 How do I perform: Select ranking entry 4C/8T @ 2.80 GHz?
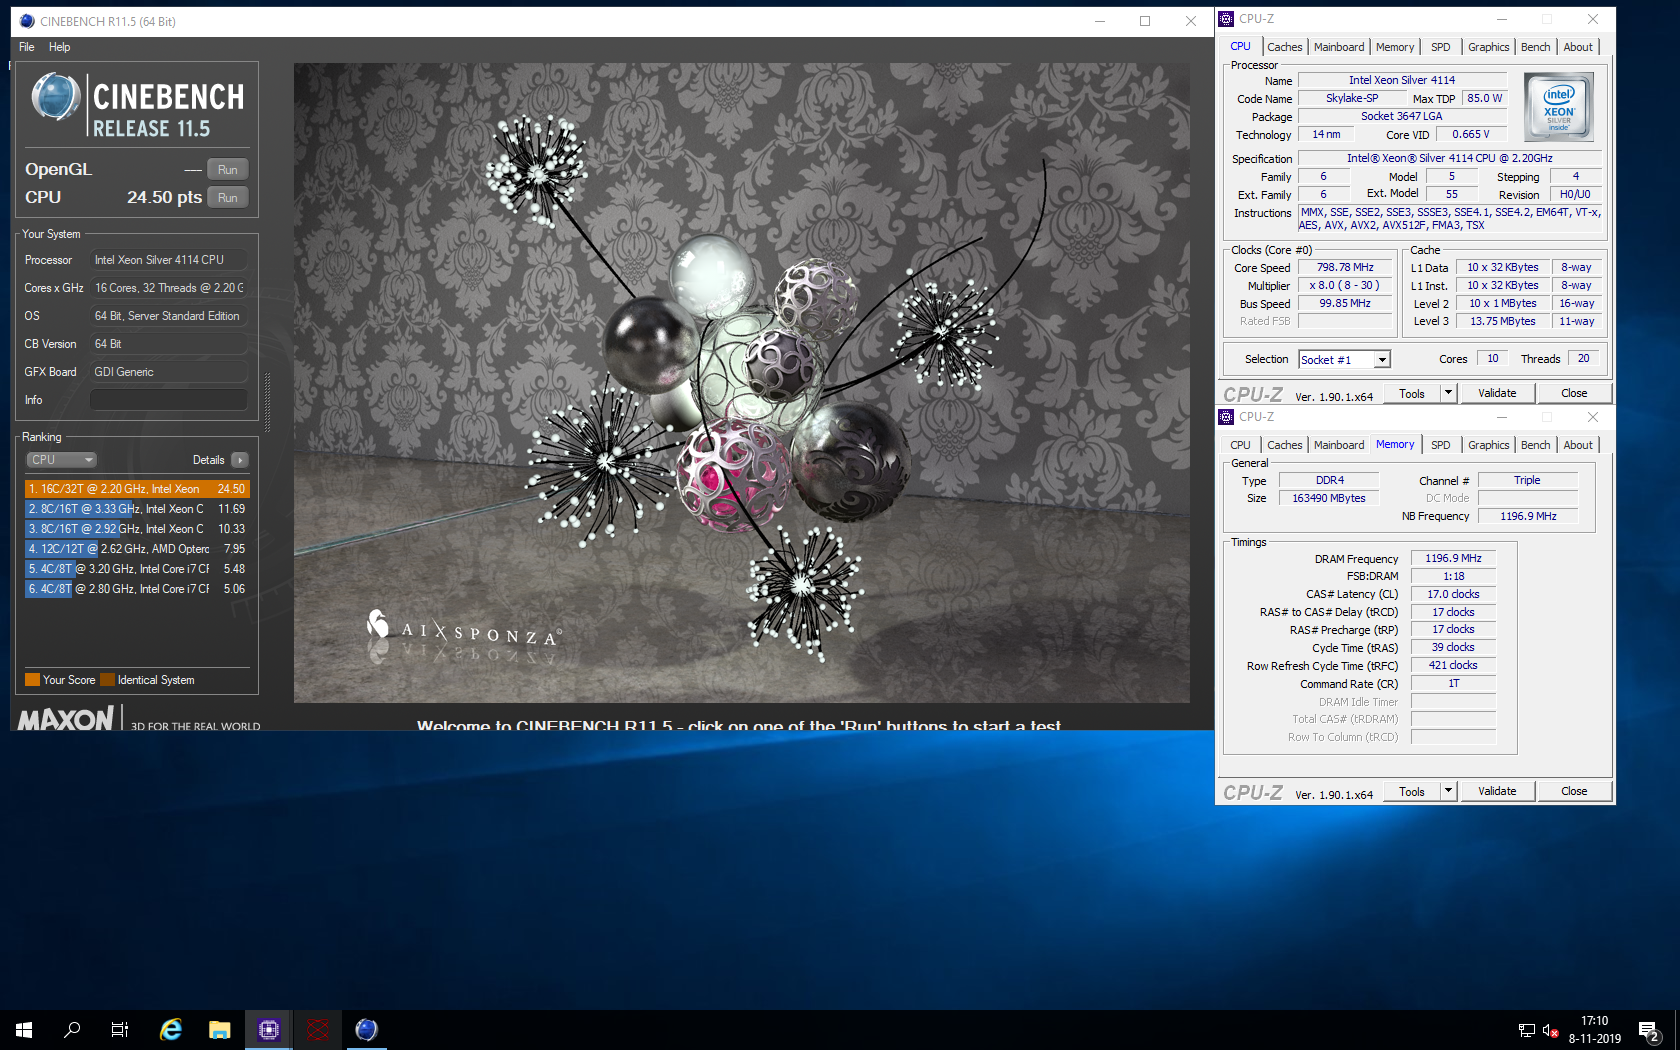point(137,589)
